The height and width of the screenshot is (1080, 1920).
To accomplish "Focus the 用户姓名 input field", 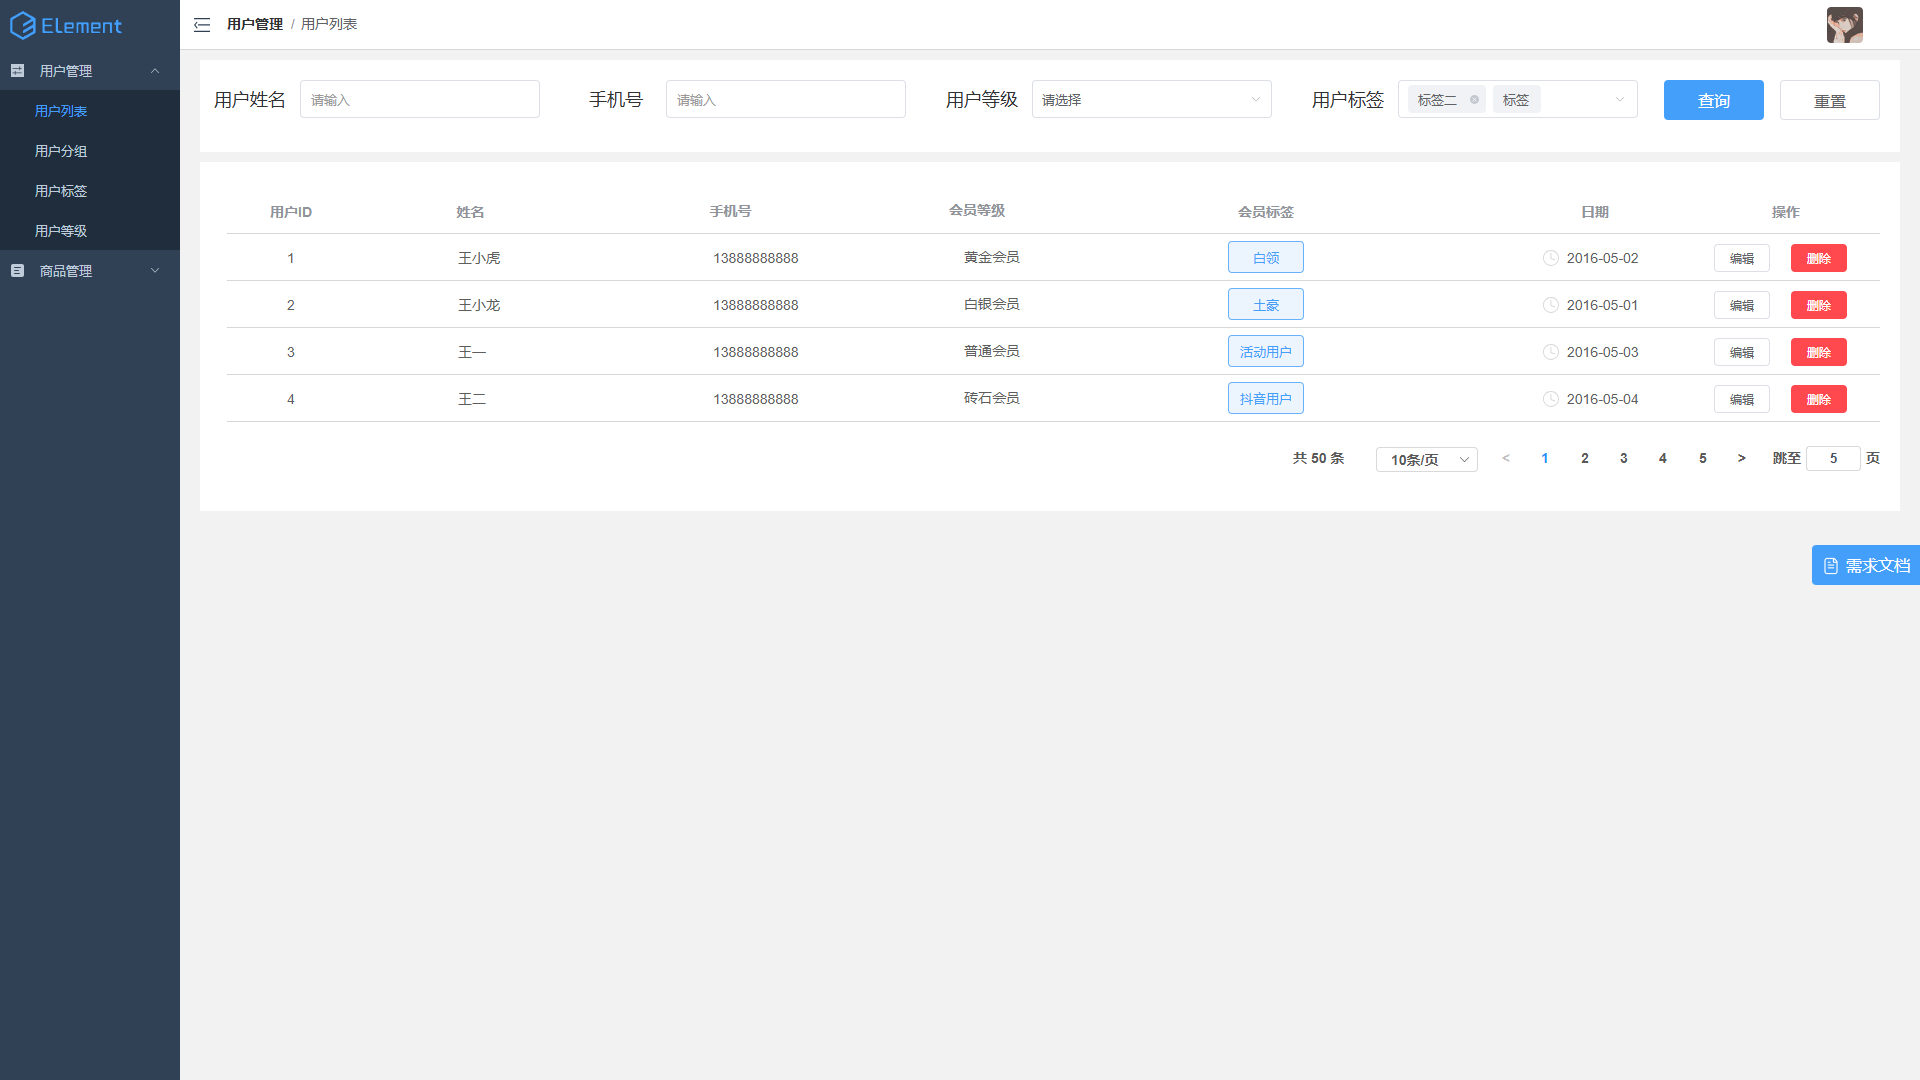I will pos(420,100).
